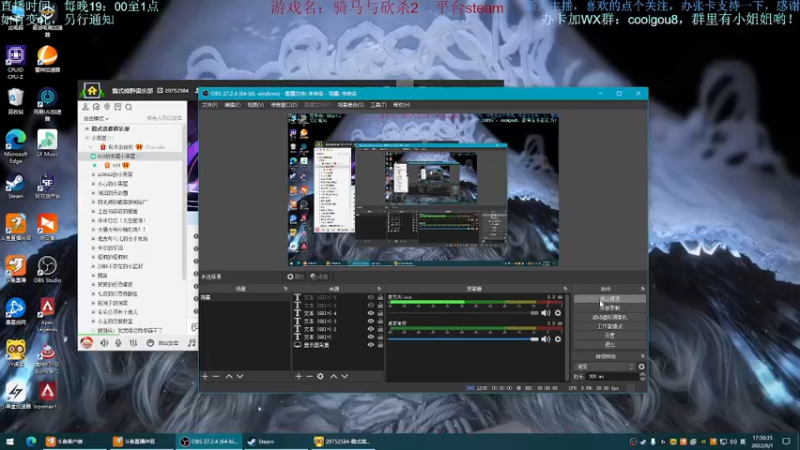Adjust the 桌面音频 blue volume slider

point(463,339)
